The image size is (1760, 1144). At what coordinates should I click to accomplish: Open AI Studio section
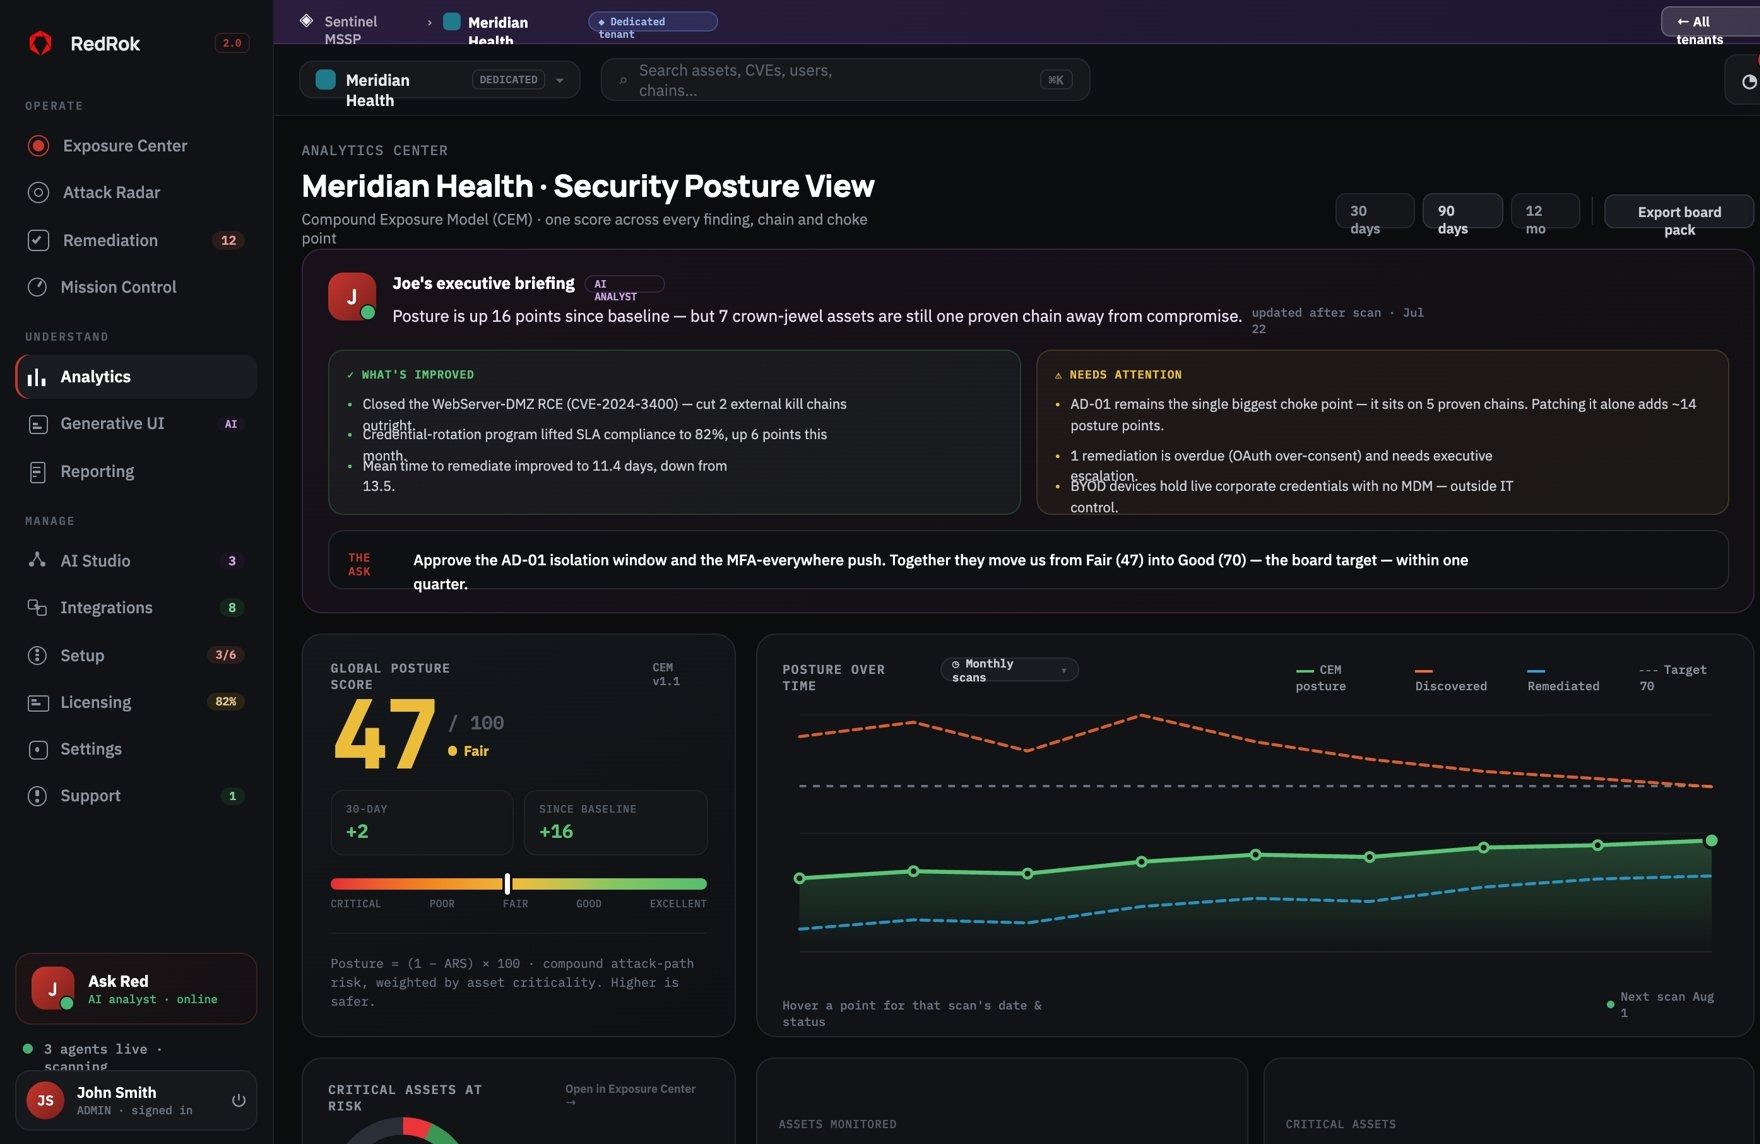136,561
